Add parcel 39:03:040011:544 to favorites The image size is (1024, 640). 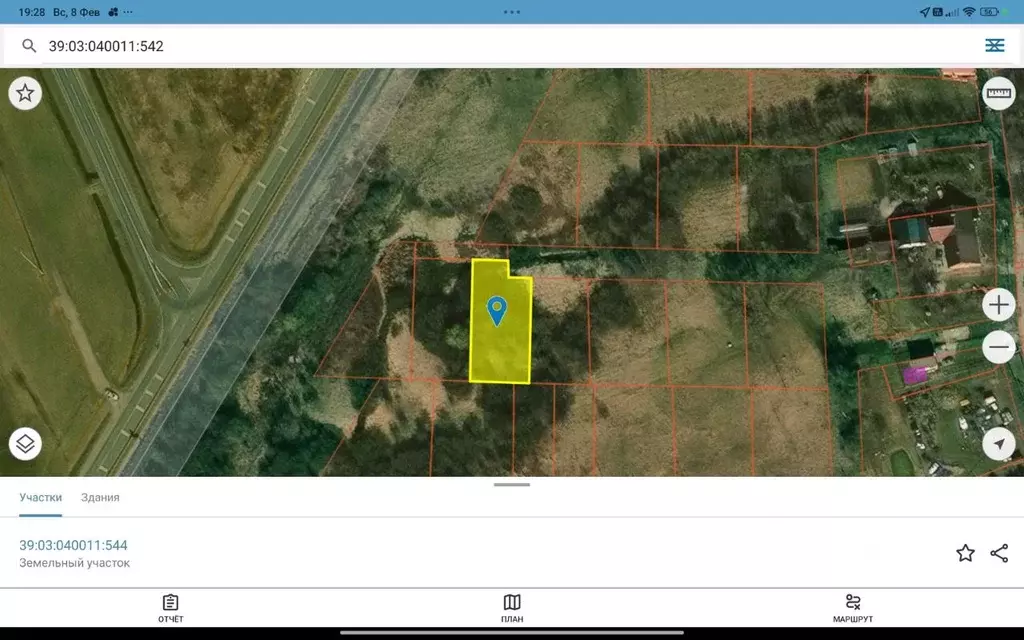[965, 553]
